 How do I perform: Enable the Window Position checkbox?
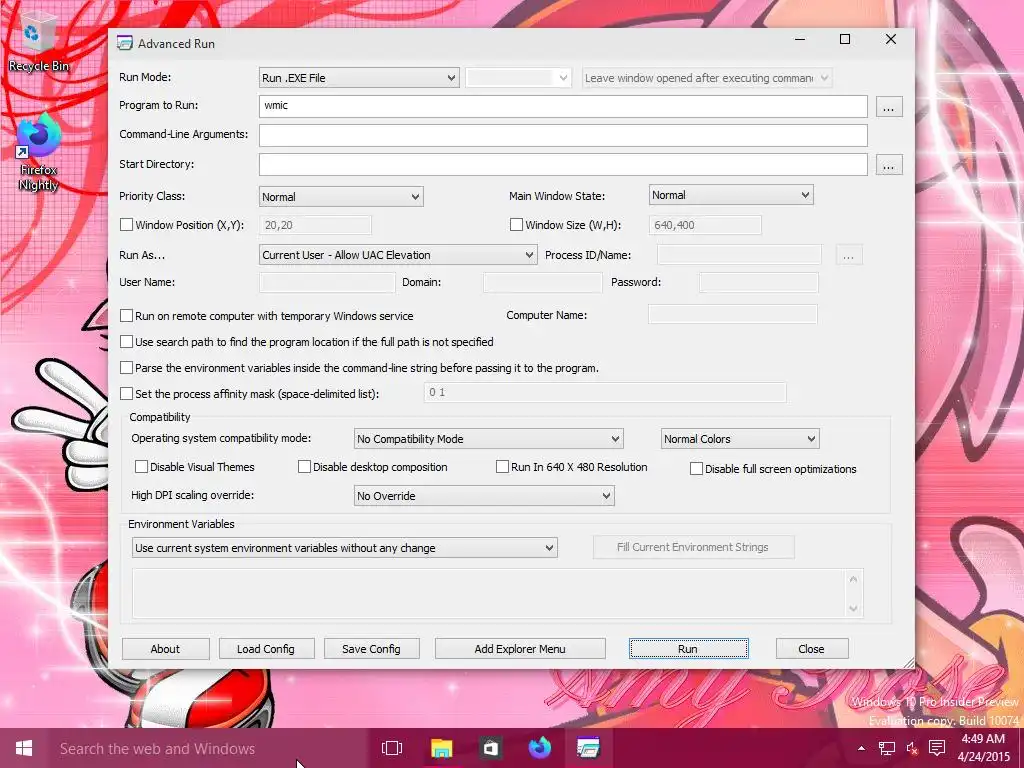coord(127,225)
